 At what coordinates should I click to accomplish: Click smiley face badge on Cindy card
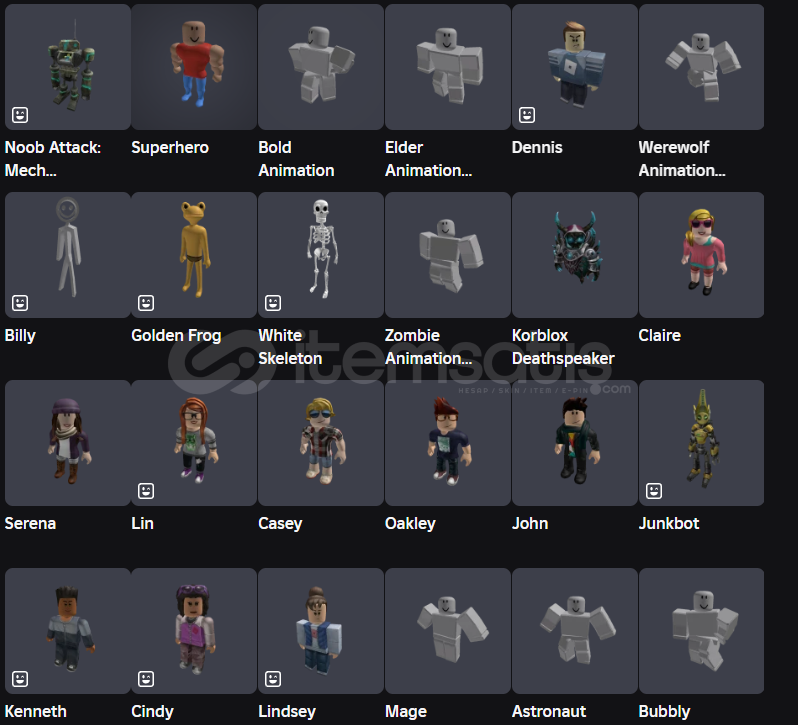click(146, 679)
